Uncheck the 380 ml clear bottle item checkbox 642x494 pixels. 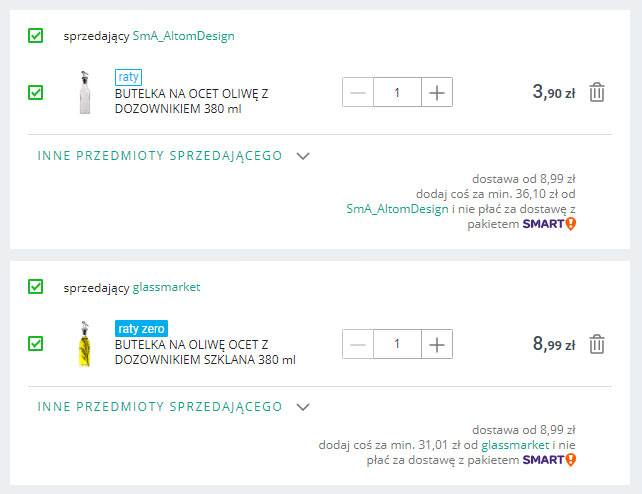click(x=36, y=92)
